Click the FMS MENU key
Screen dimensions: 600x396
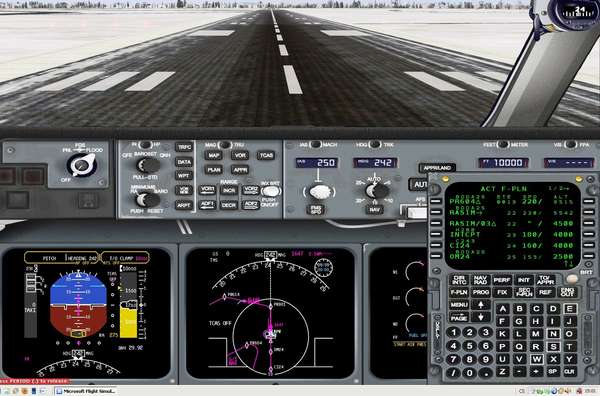tap(459, 305)
